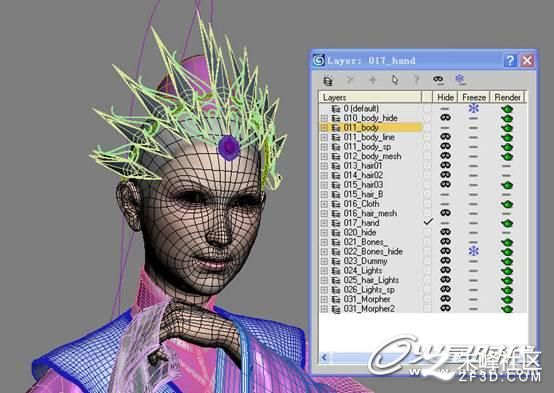The image size is (554, 393).
Task: Select the 015_hair_B layer name
Action: [363, 194]
